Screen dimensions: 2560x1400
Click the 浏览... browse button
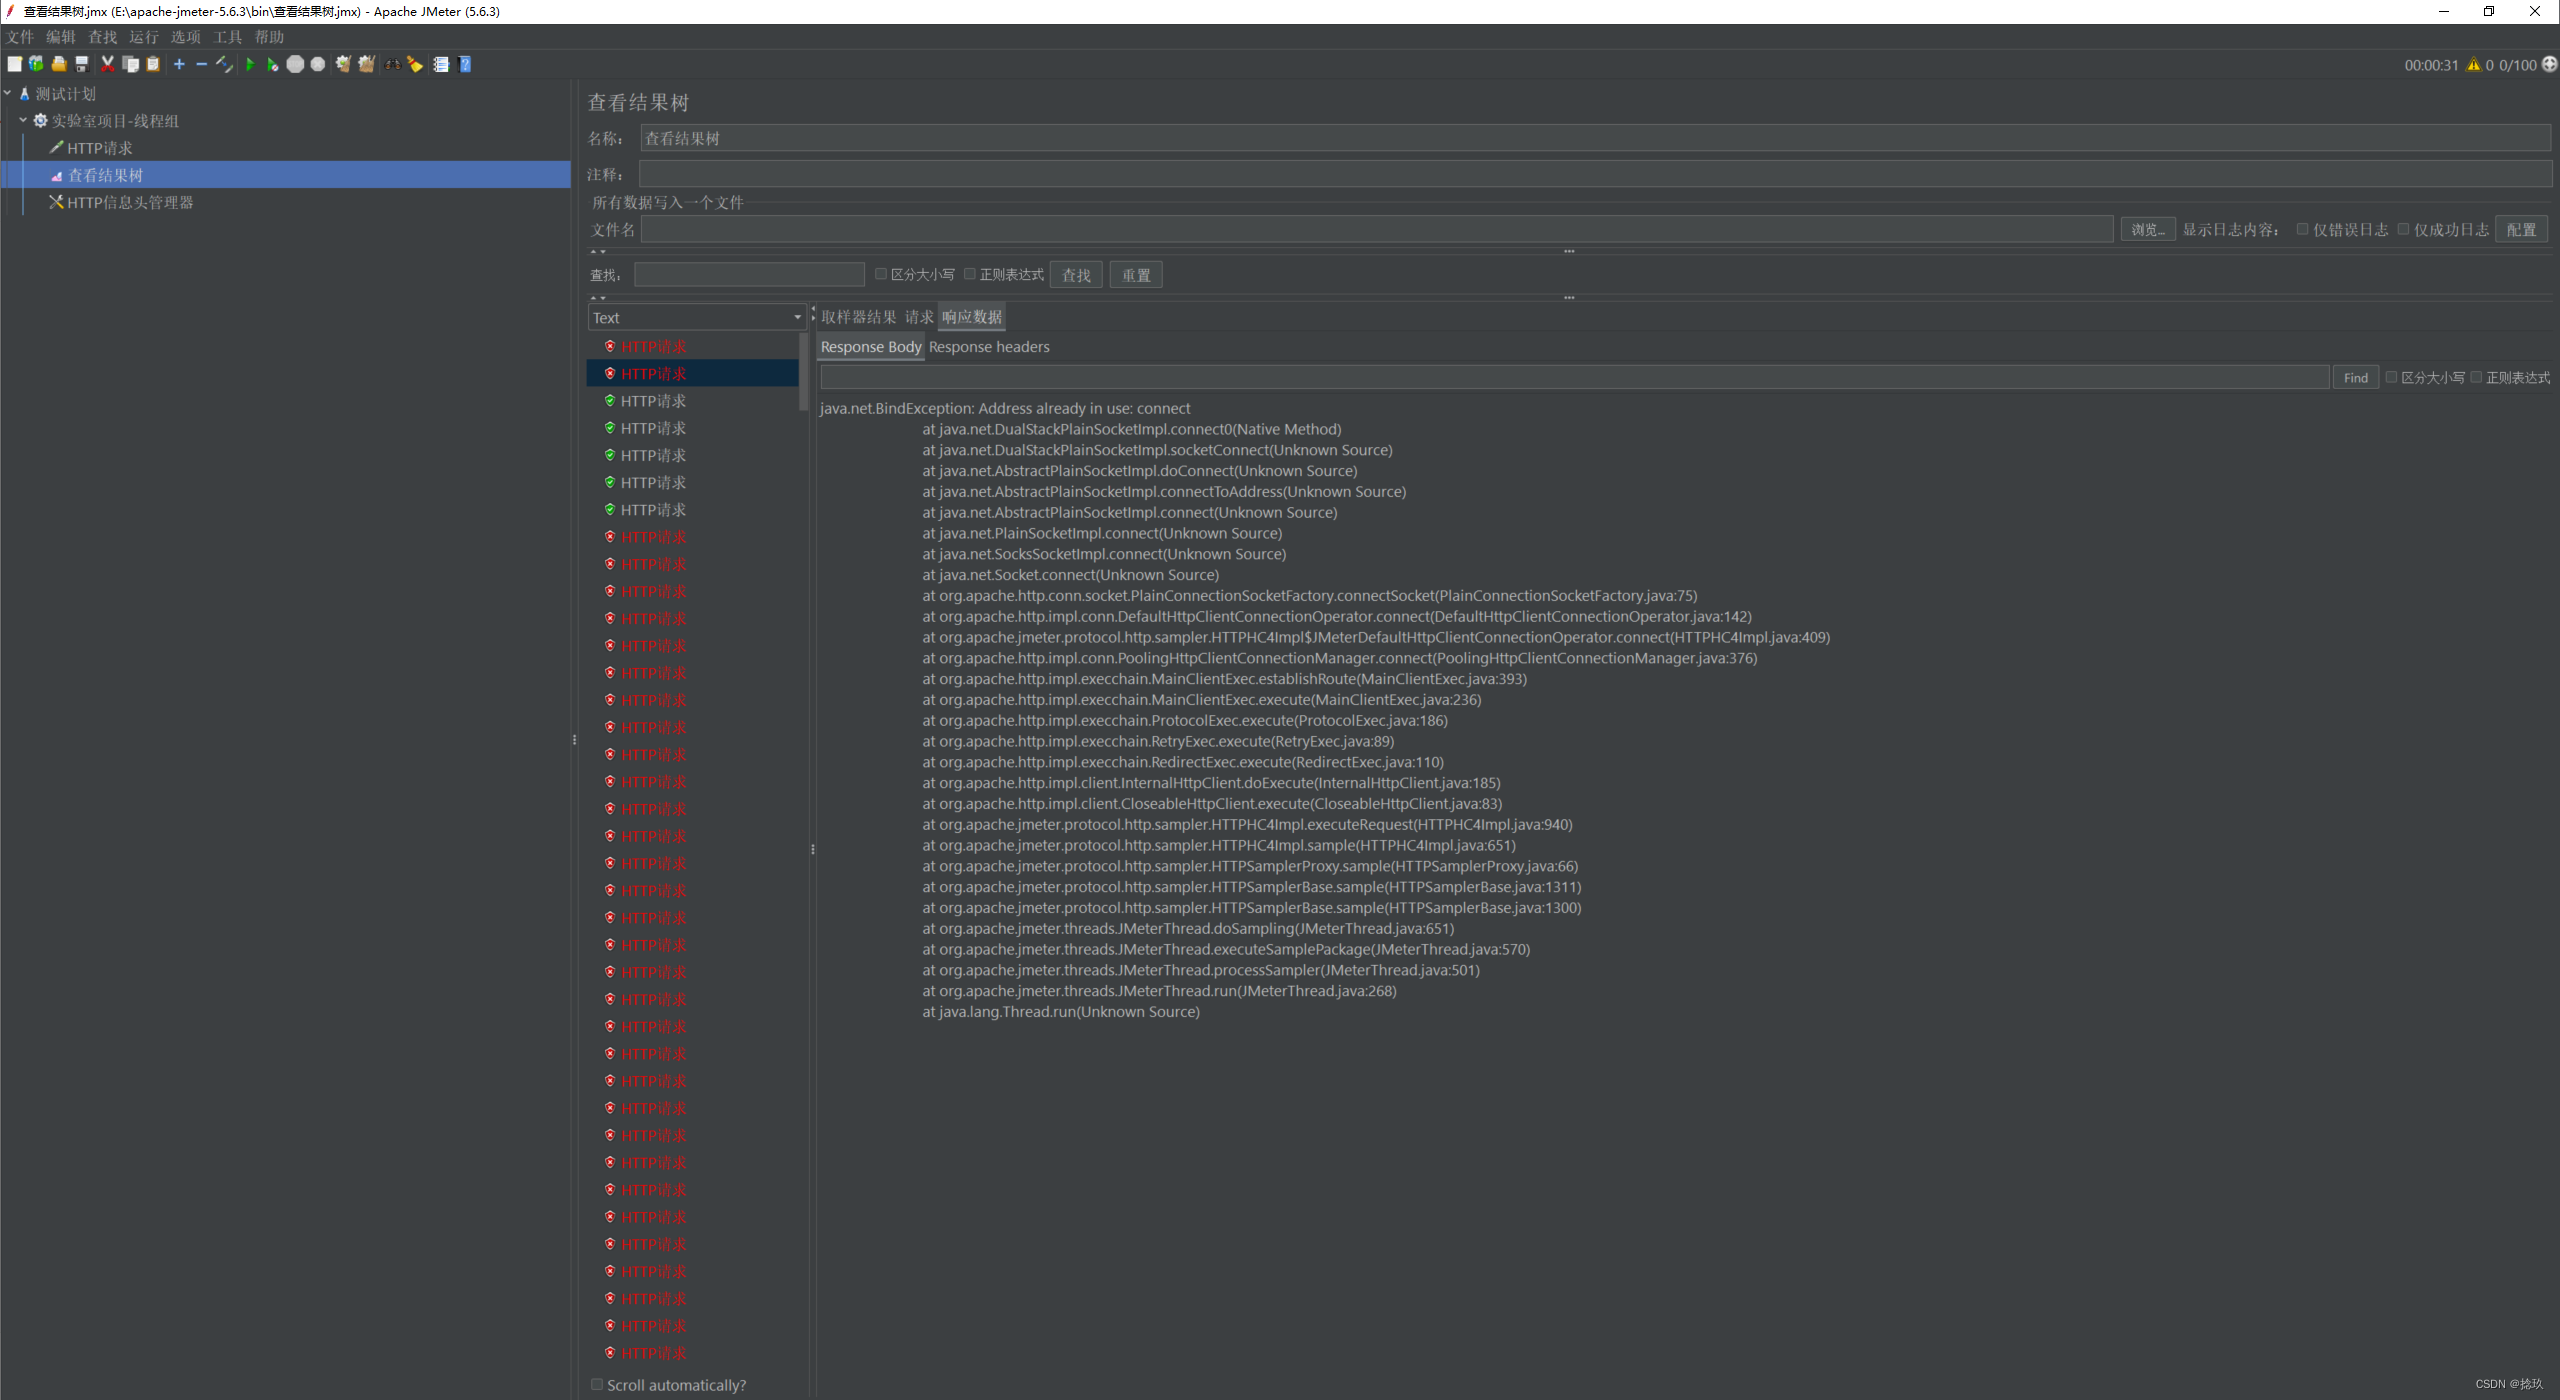point(2147,230)
